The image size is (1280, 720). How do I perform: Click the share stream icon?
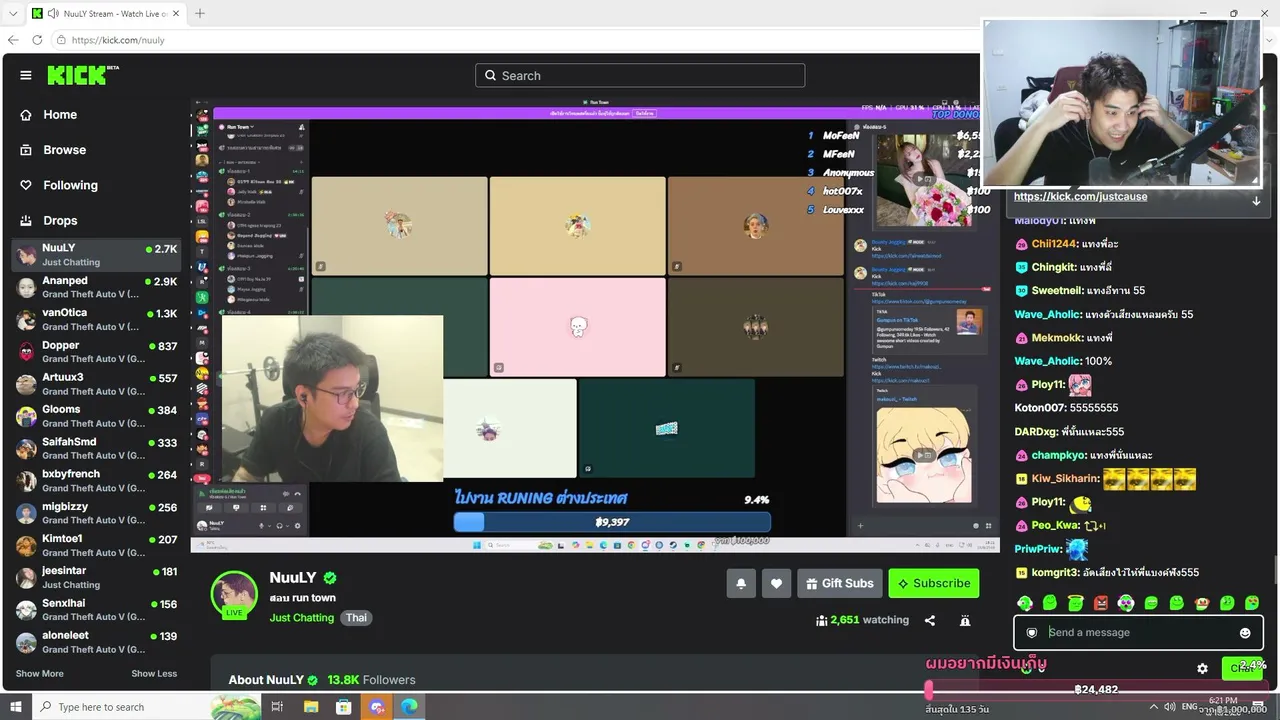(930, 620)
